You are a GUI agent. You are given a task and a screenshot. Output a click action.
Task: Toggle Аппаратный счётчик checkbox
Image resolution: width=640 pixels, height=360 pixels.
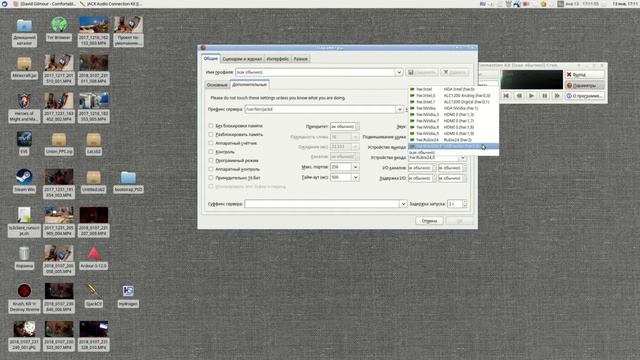pos(211,143)
